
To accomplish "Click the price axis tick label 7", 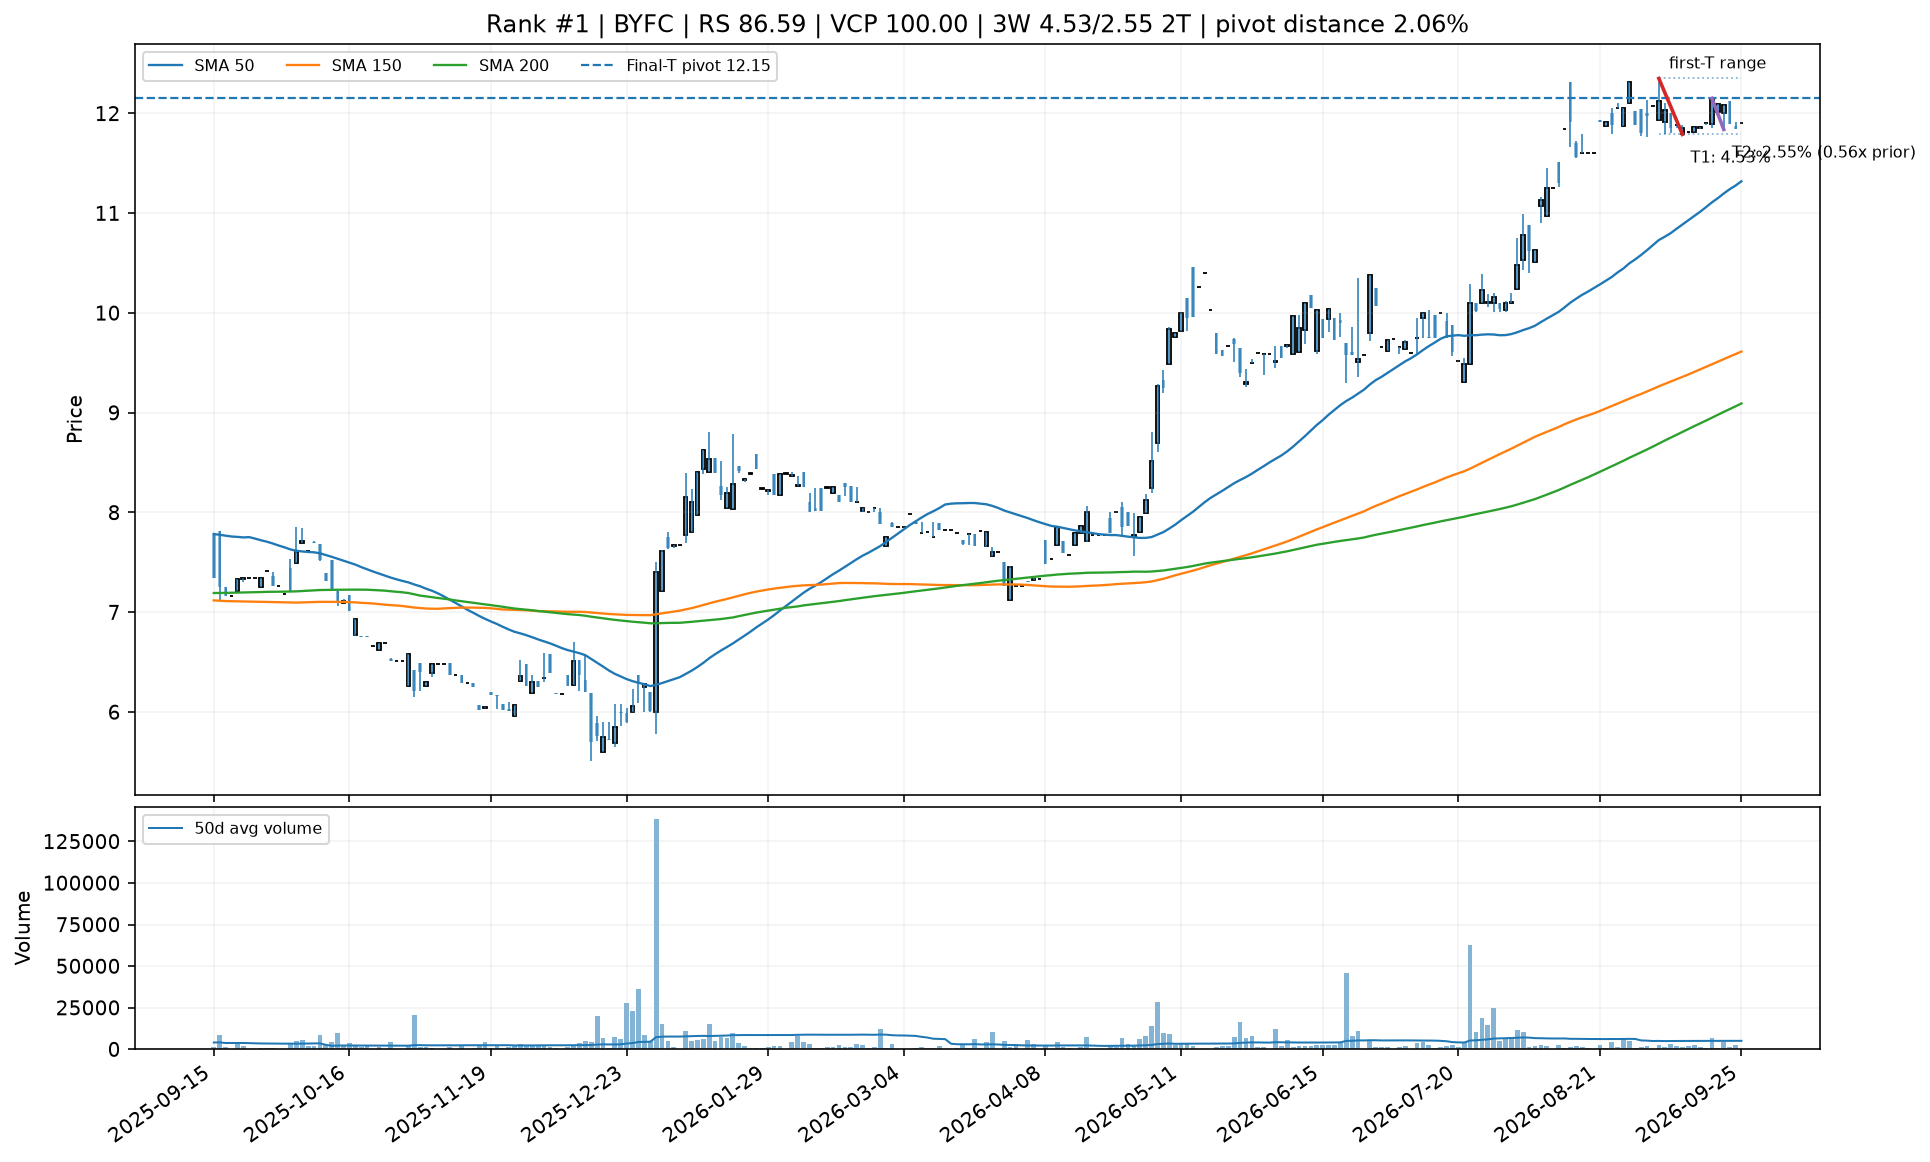I will point(114,613).
